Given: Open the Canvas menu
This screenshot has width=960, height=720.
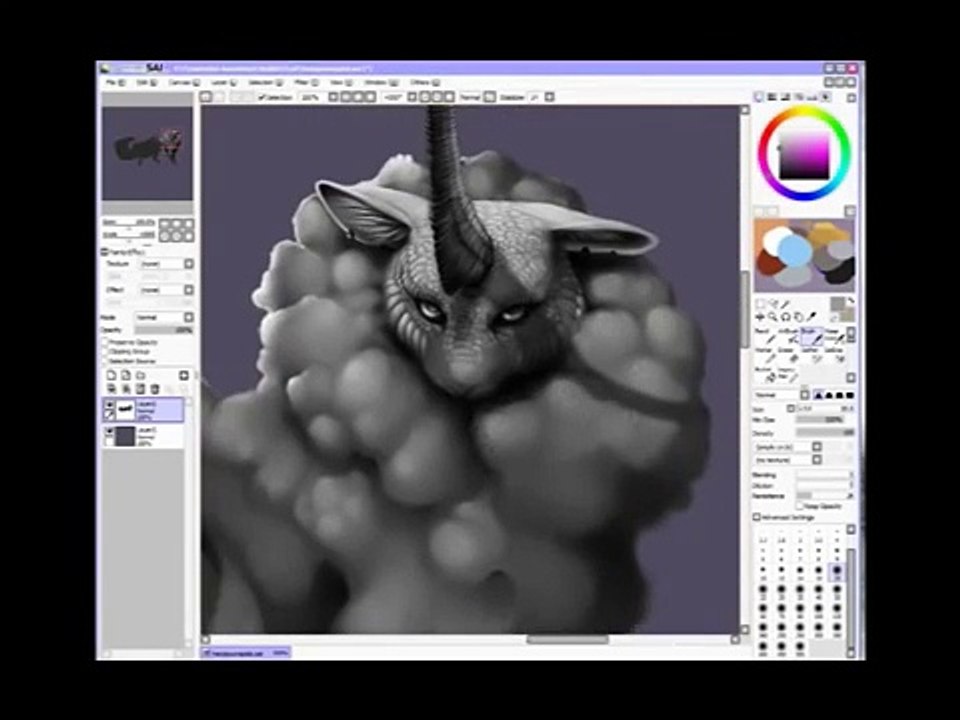Looking at the screenshot, I should (184, 82).
